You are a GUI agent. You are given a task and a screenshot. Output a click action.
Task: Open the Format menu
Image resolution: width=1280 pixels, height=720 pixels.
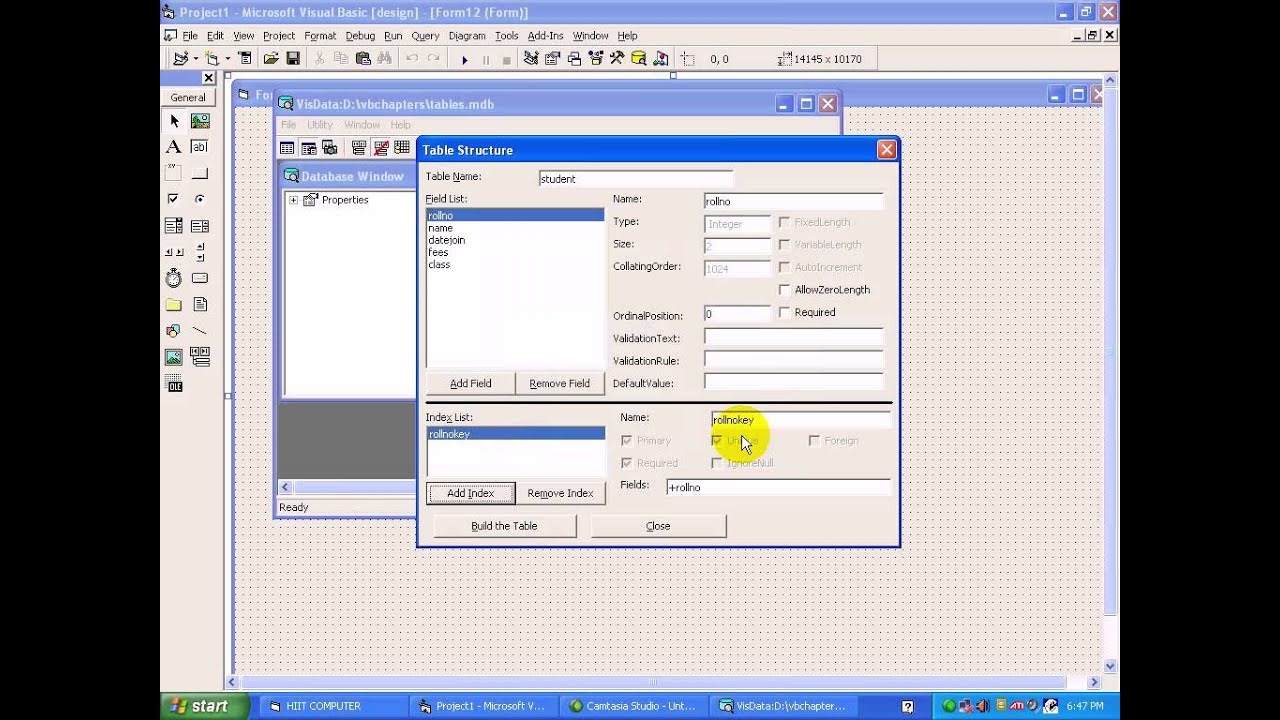[x=320, y=36]
